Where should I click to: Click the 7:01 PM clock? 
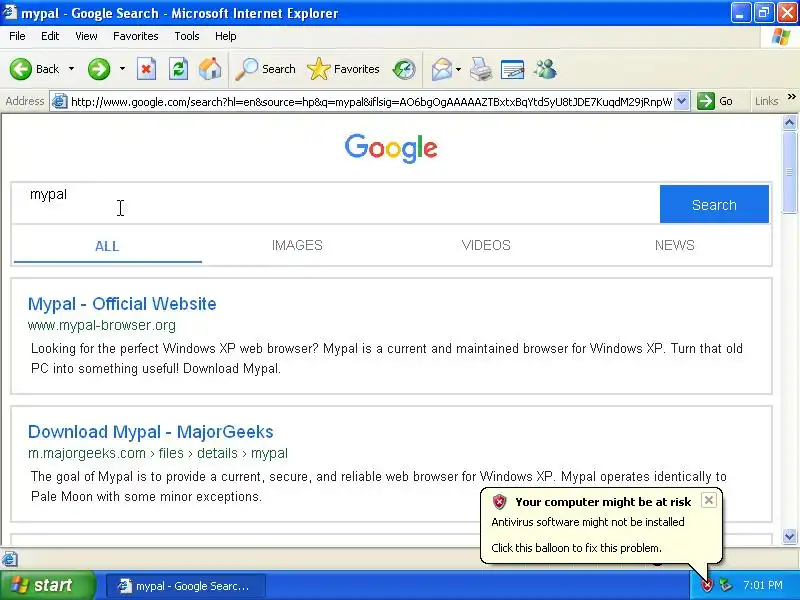tap(763, 585)
